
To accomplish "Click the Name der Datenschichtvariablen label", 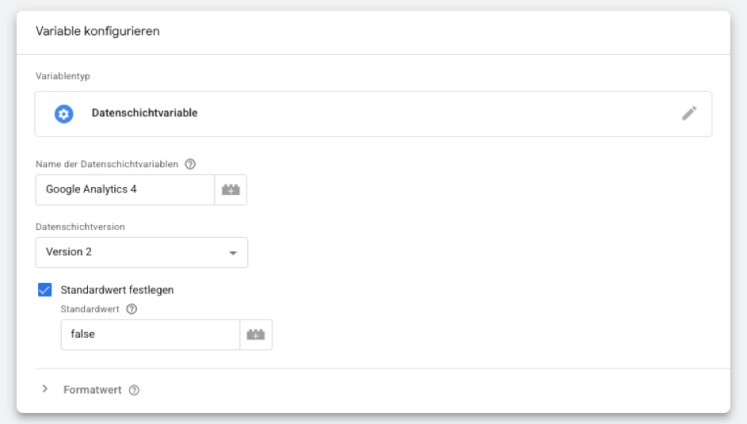I will [x=107, y=164].
